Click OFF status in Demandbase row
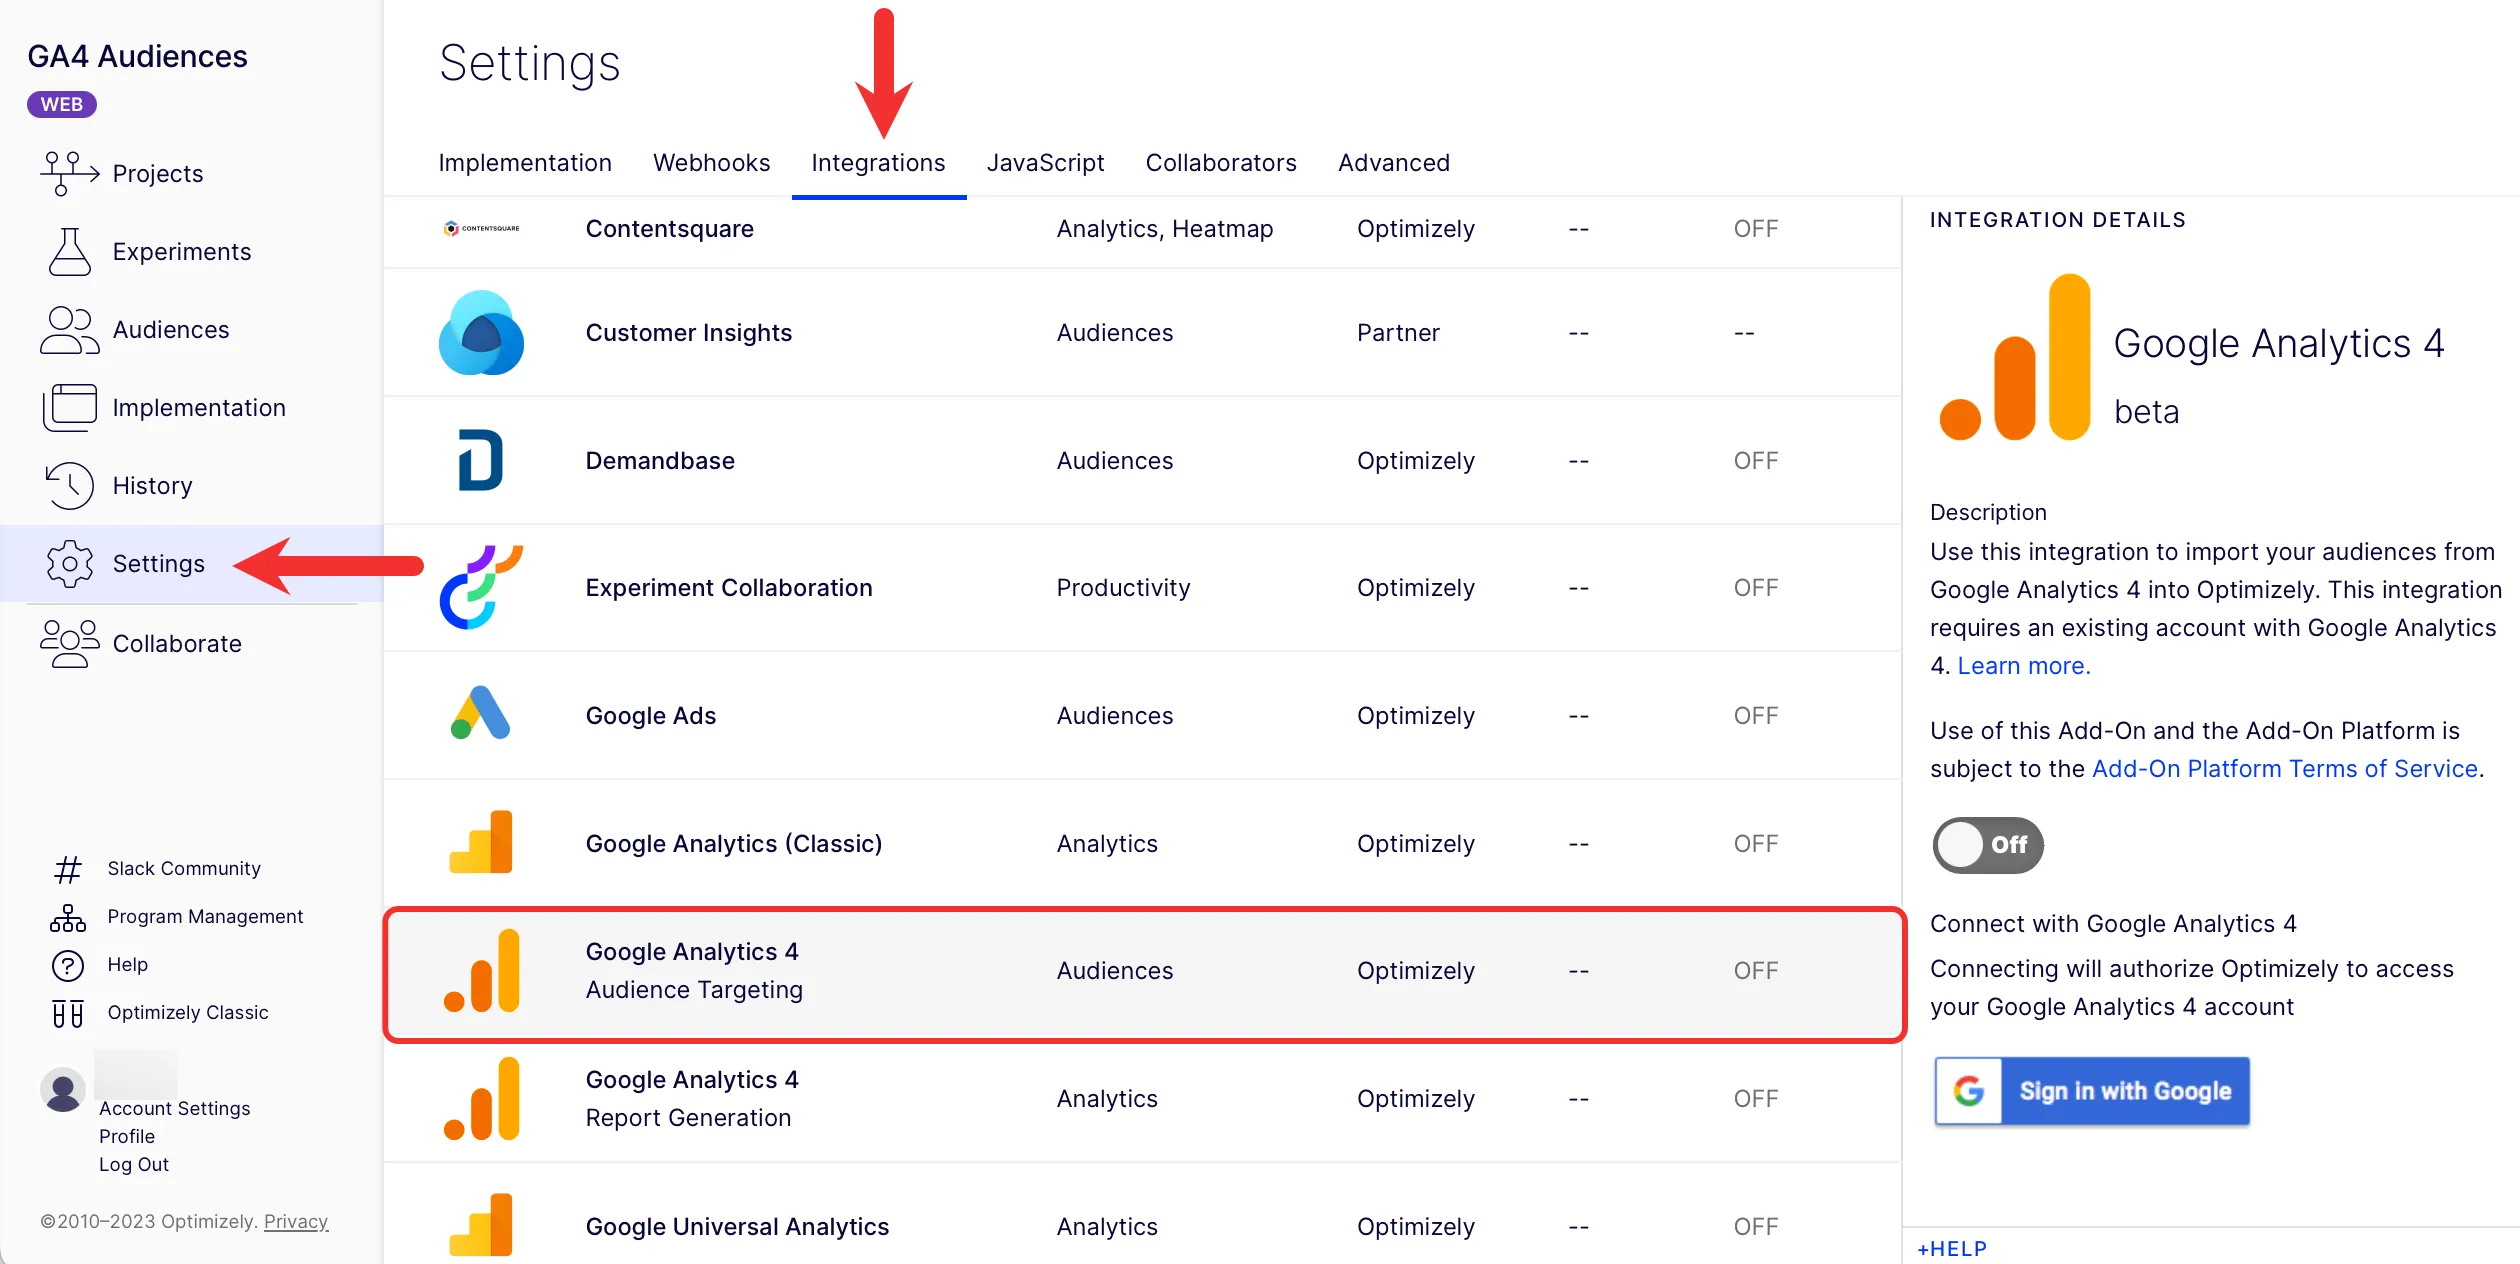 [1756, 461]
